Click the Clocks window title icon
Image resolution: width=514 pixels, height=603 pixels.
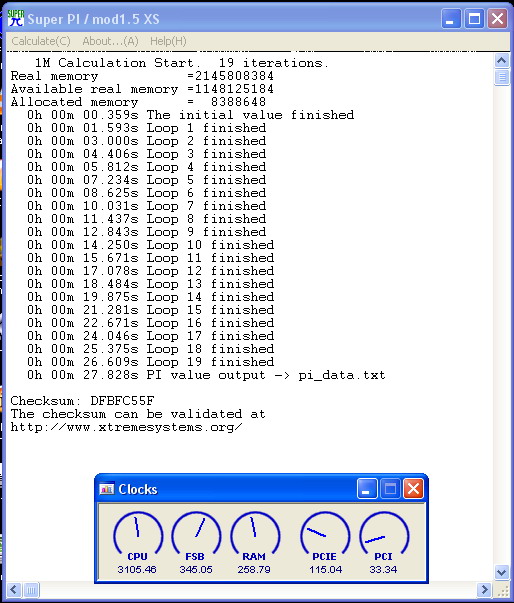[x=106, y=489]
